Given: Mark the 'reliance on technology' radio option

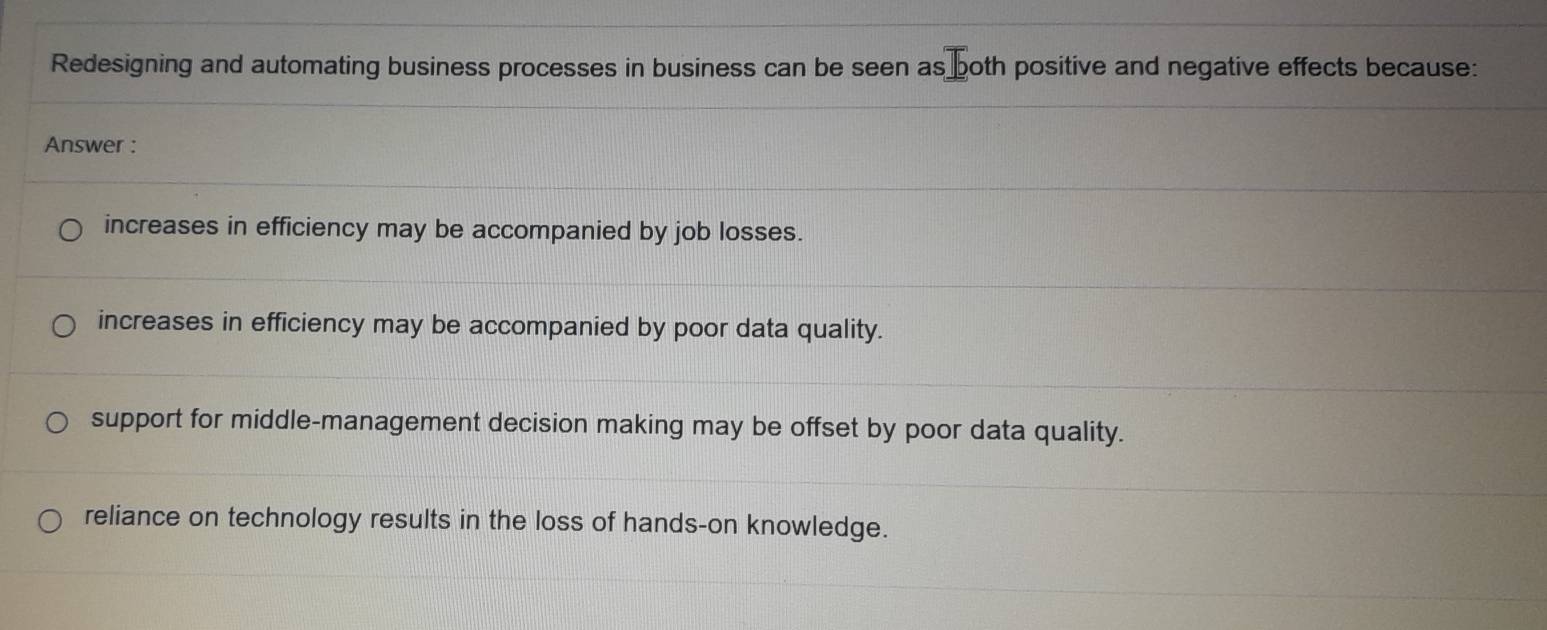Looking at the screenshot, I should 50,520.
